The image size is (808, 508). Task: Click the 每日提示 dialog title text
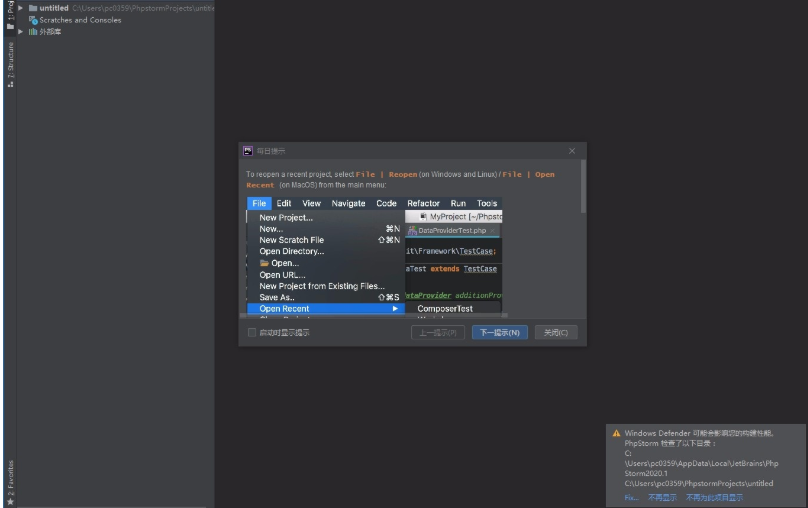(271, 151)
